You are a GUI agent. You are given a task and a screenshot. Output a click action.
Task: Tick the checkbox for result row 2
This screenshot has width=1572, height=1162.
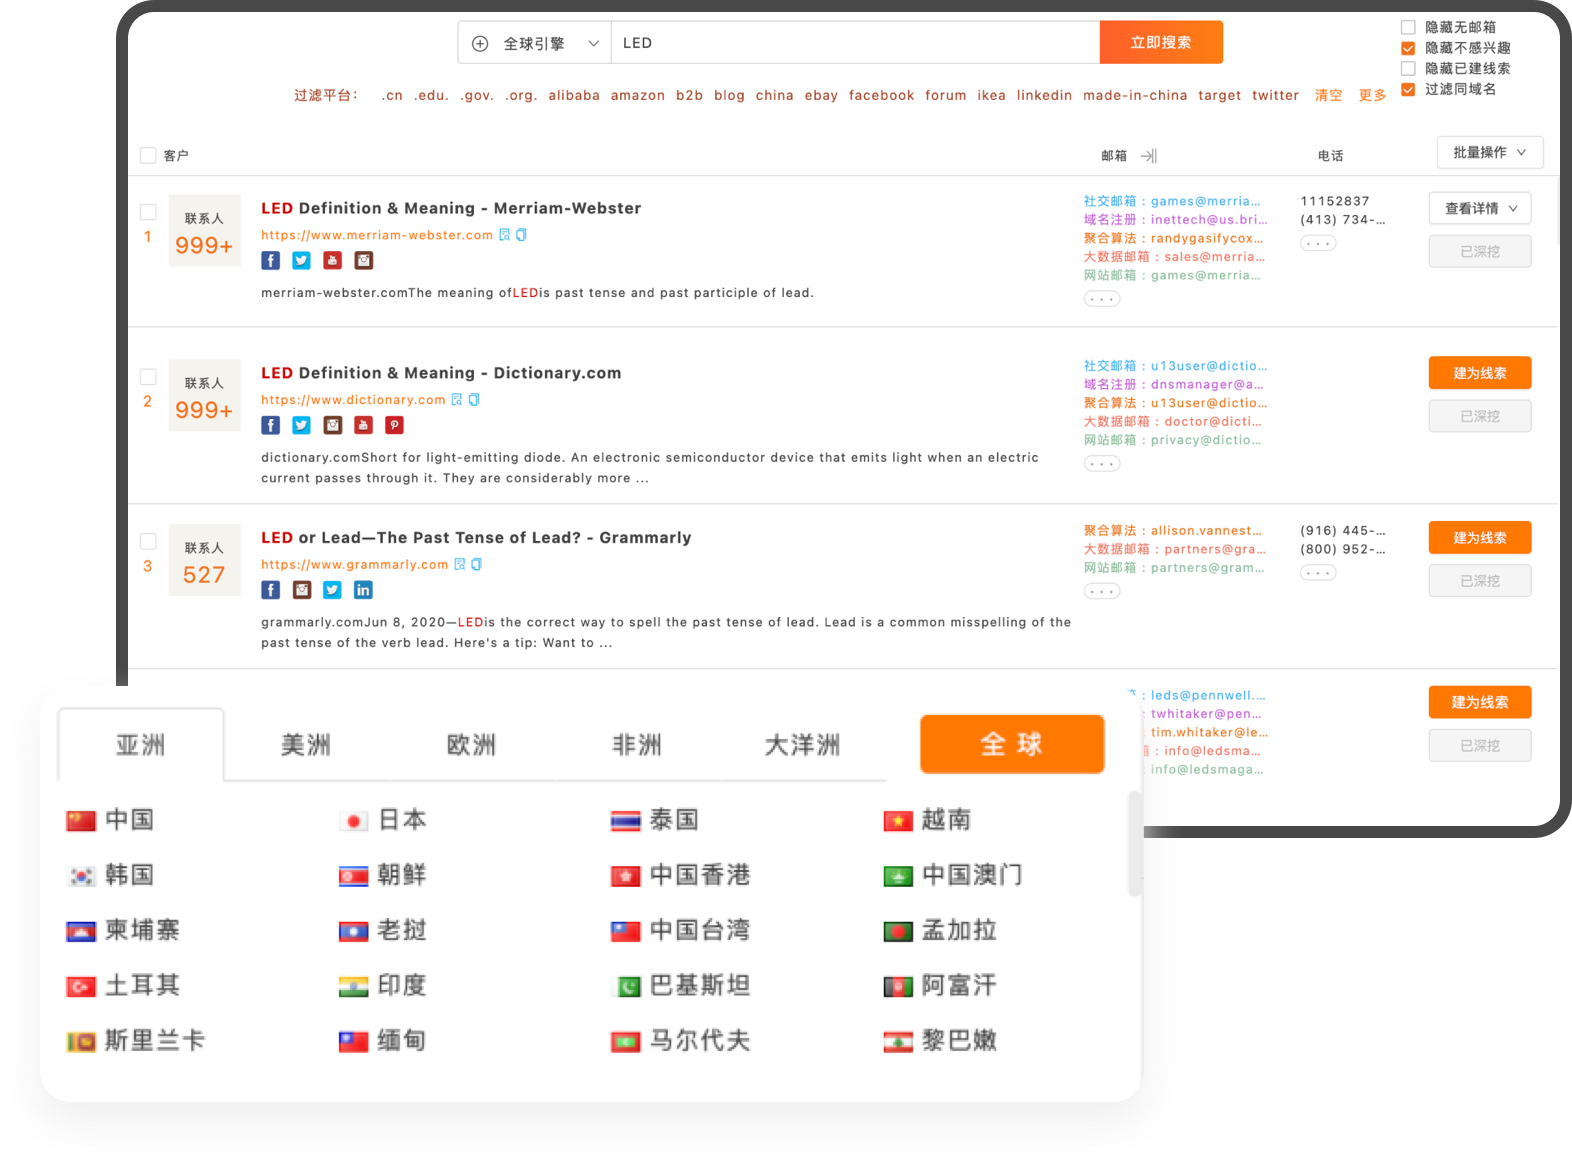point(148,377)
